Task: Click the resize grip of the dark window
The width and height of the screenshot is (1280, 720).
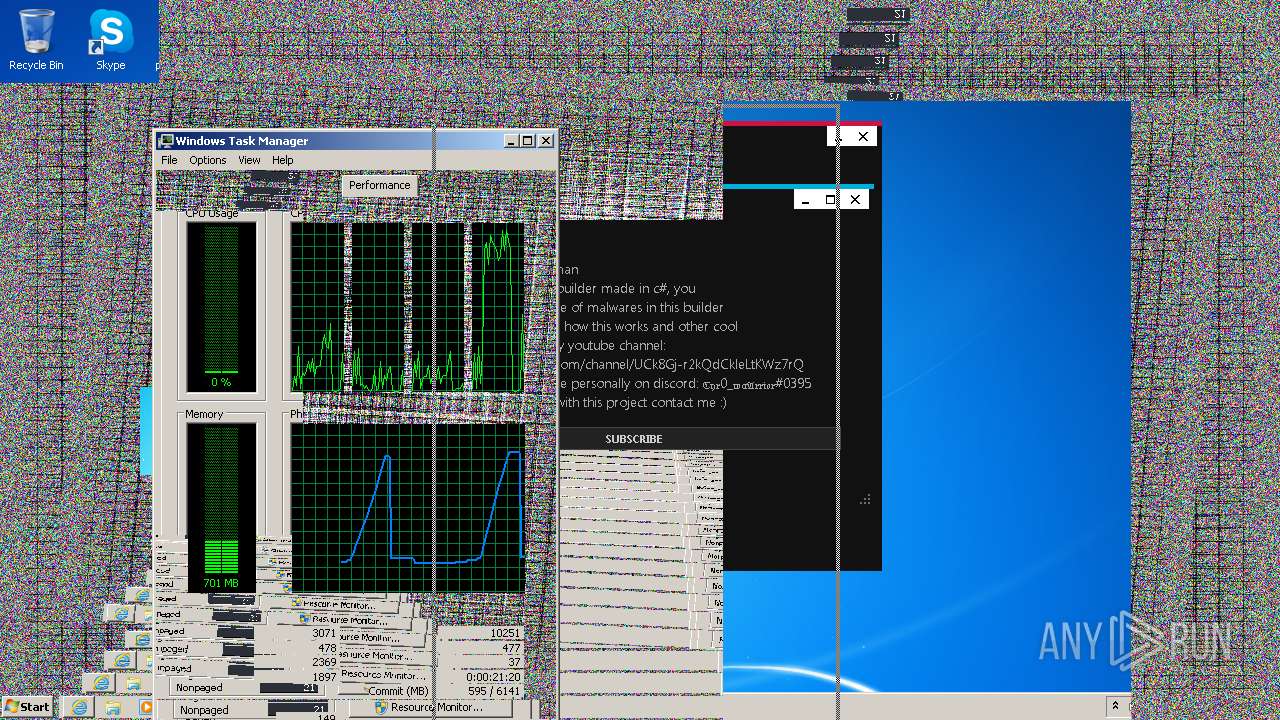Action: [x=865, y=499]
